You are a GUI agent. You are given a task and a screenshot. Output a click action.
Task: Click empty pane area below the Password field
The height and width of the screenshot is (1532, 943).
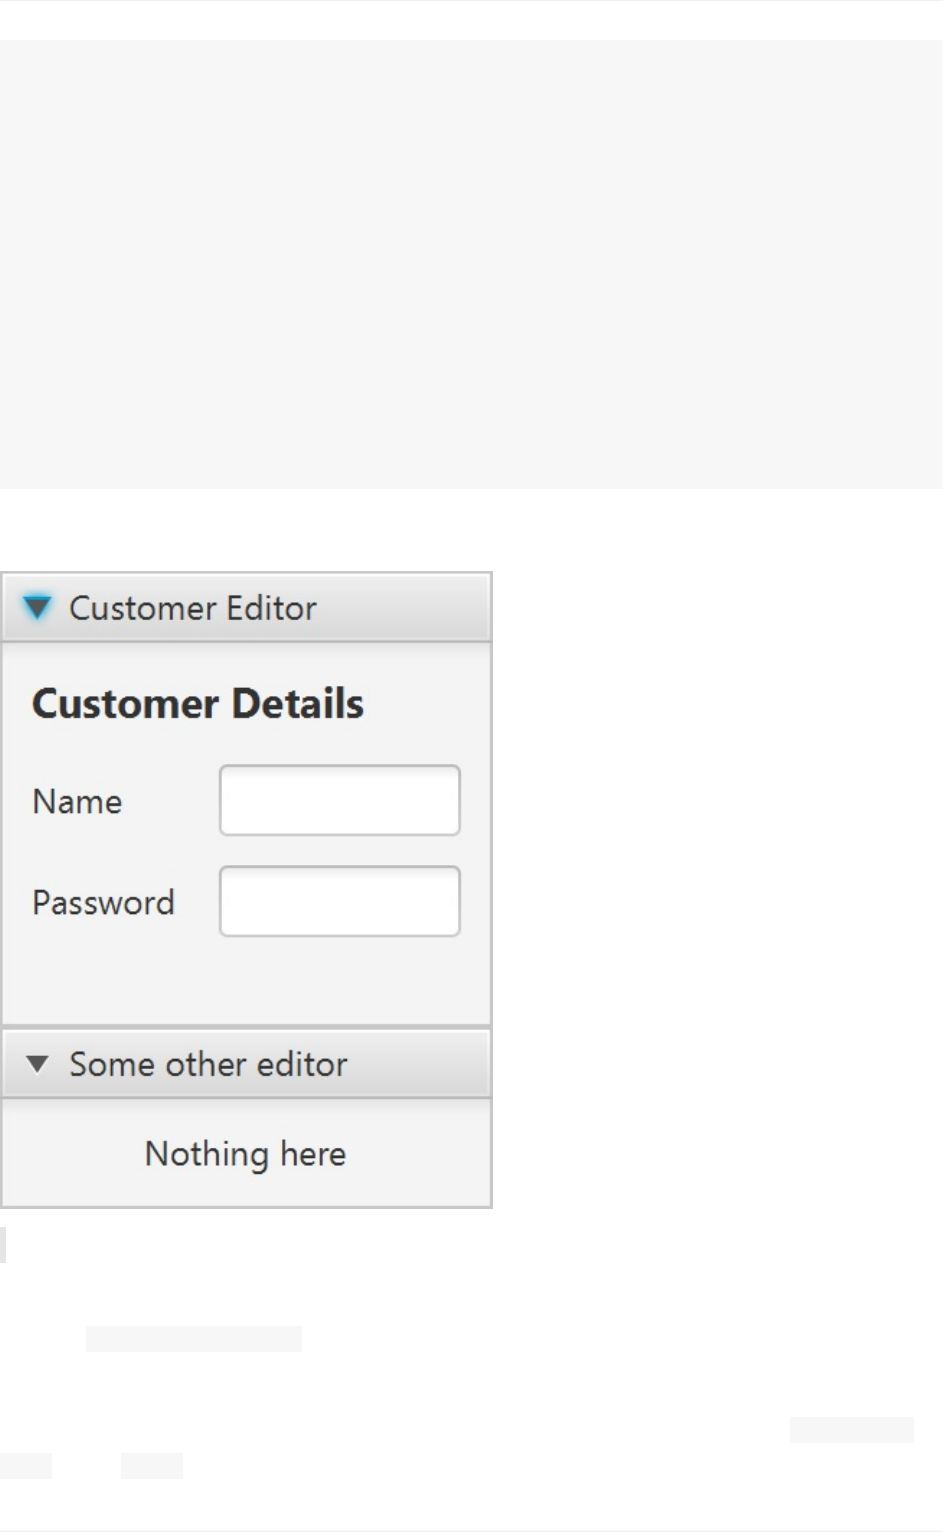coord(245,982)
